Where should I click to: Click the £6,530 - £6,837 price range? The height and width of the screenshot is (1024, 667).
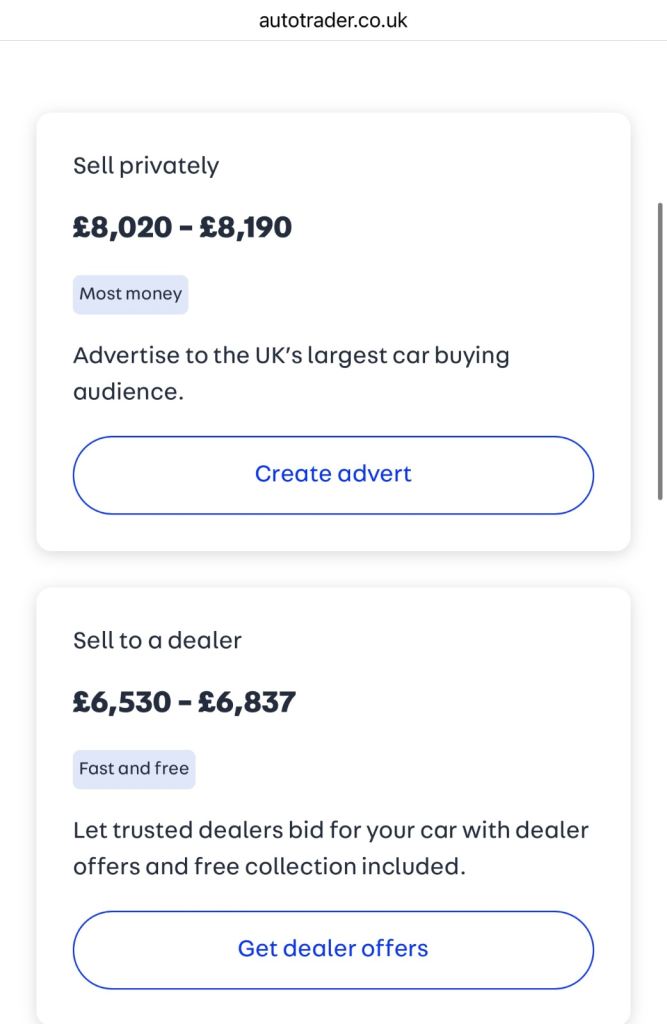[184, 702]
